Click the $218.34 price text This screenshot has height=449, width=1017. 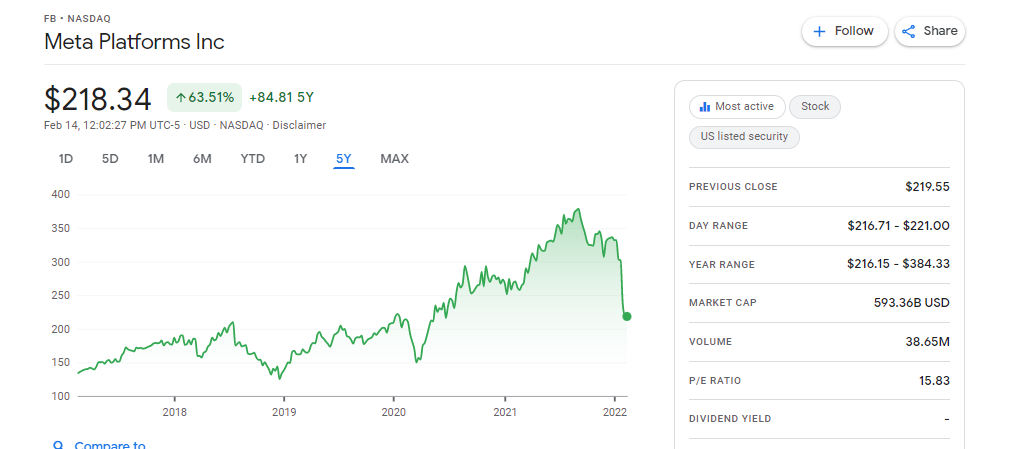pos(98,99)
